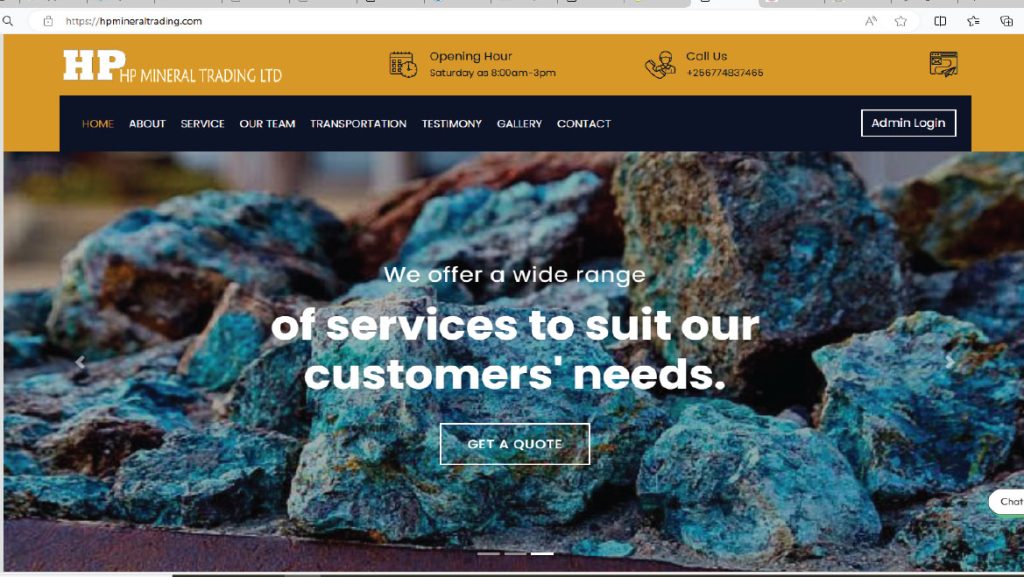Viewport: 1024px width, 577px height.
Task: Click the web design icon in header
Action: (x=944, y=64)
